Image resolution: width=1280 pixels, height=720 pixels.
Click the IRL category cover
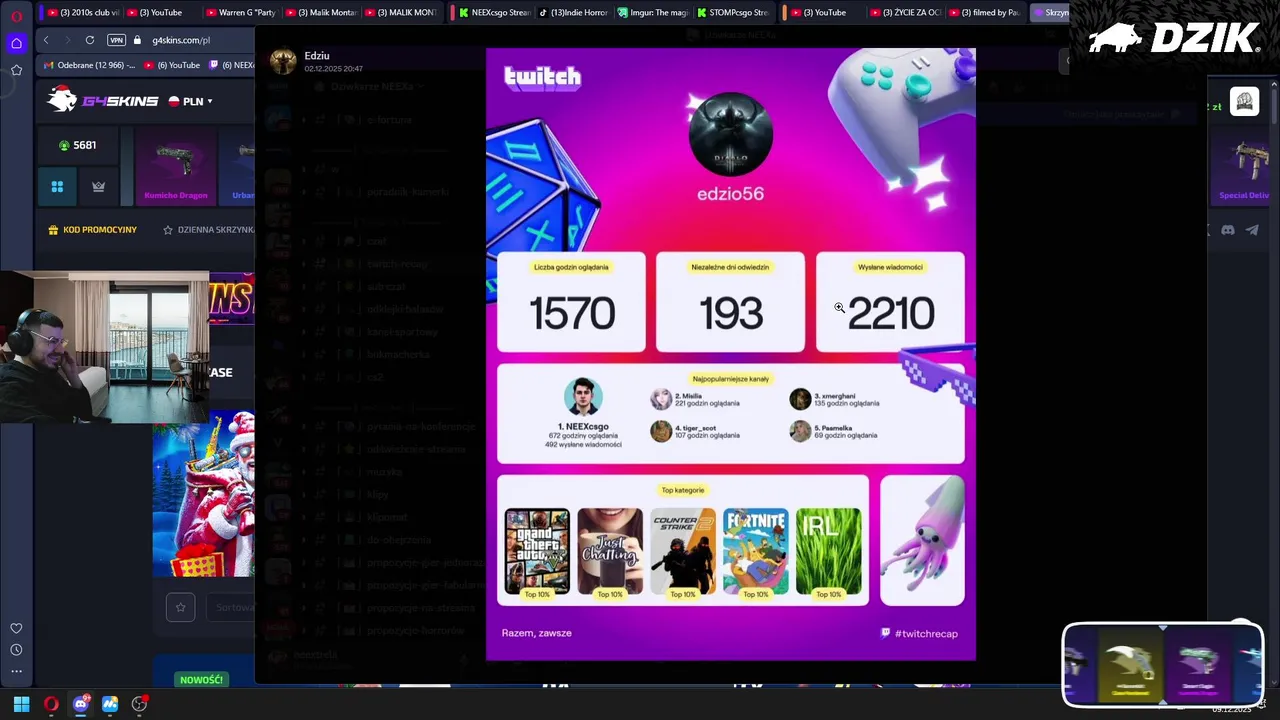(829, 550)
